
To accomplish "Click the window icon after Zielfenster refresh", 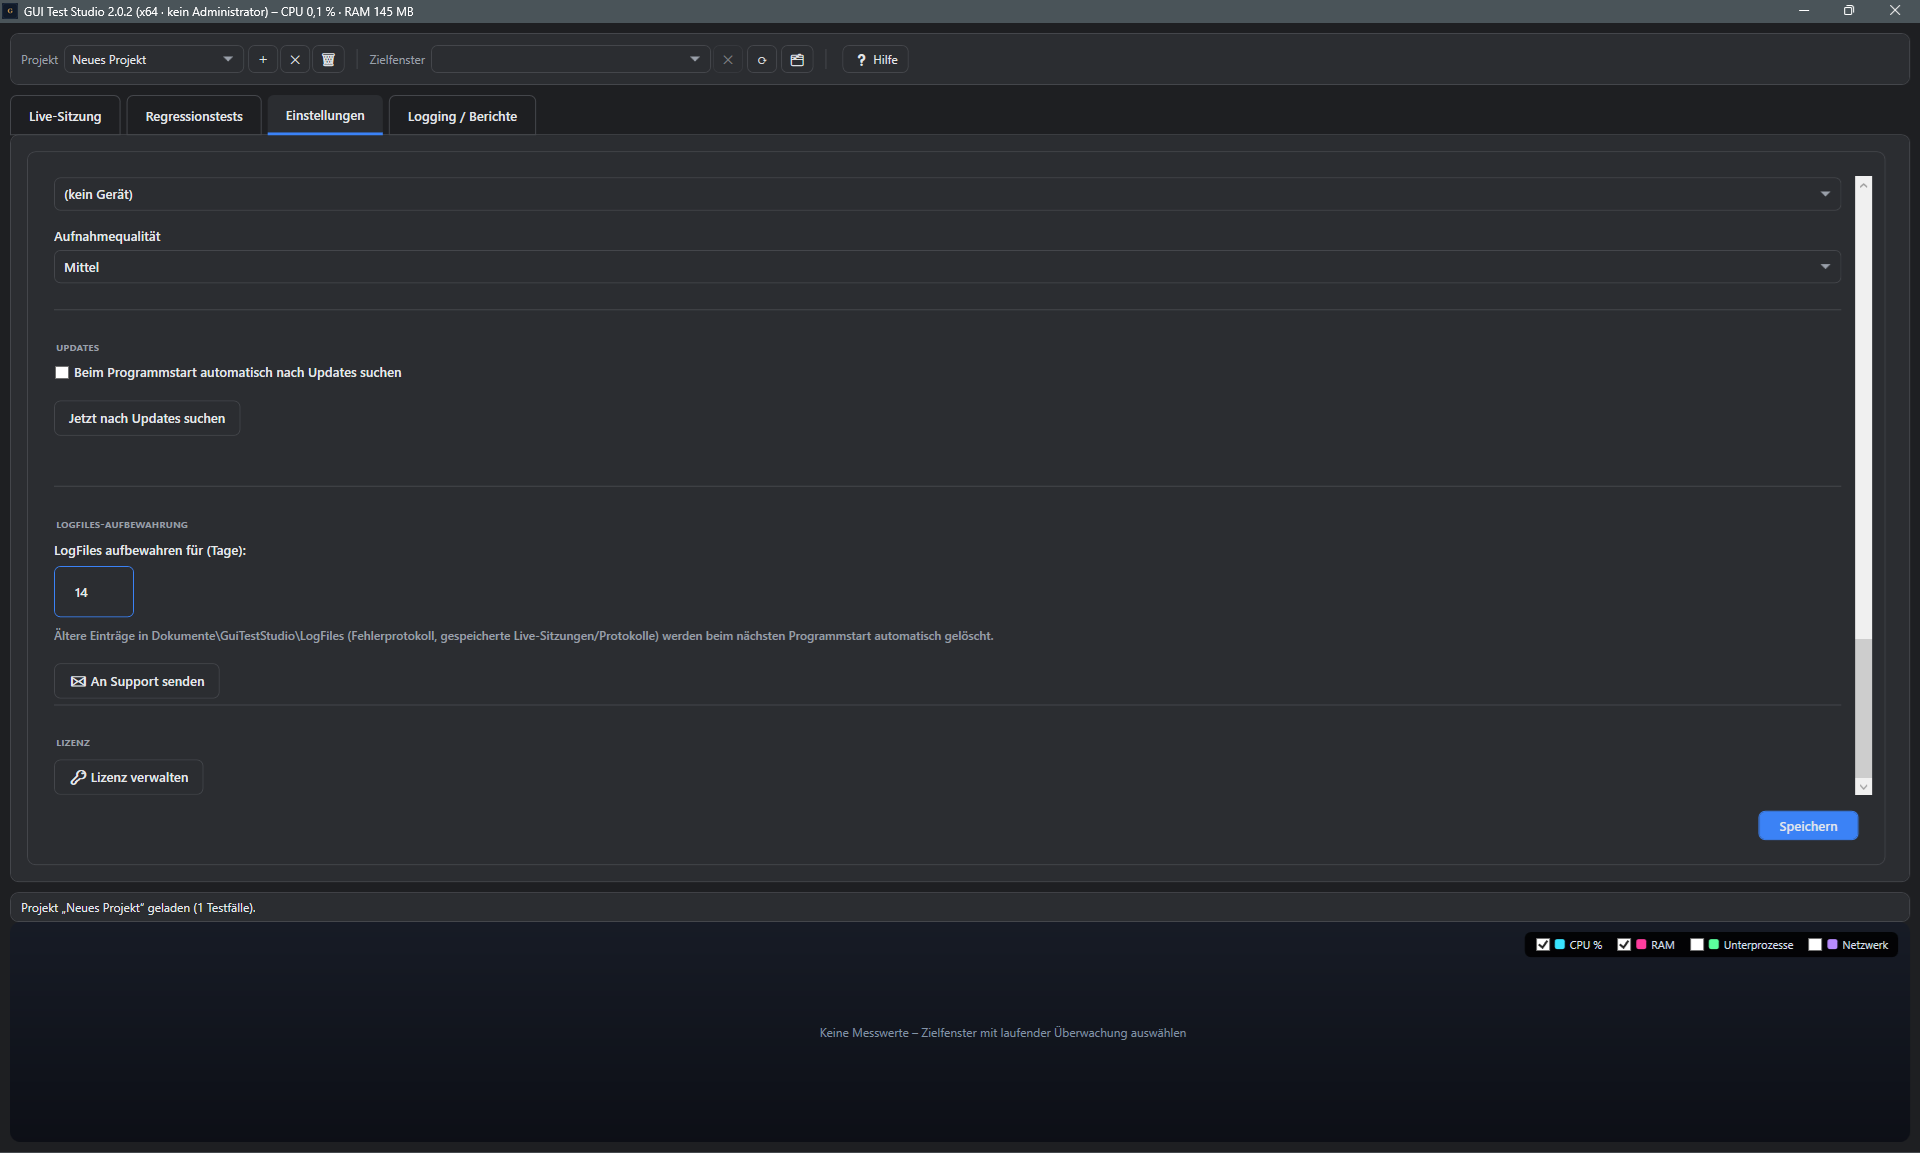I will (x=797, y=60).
